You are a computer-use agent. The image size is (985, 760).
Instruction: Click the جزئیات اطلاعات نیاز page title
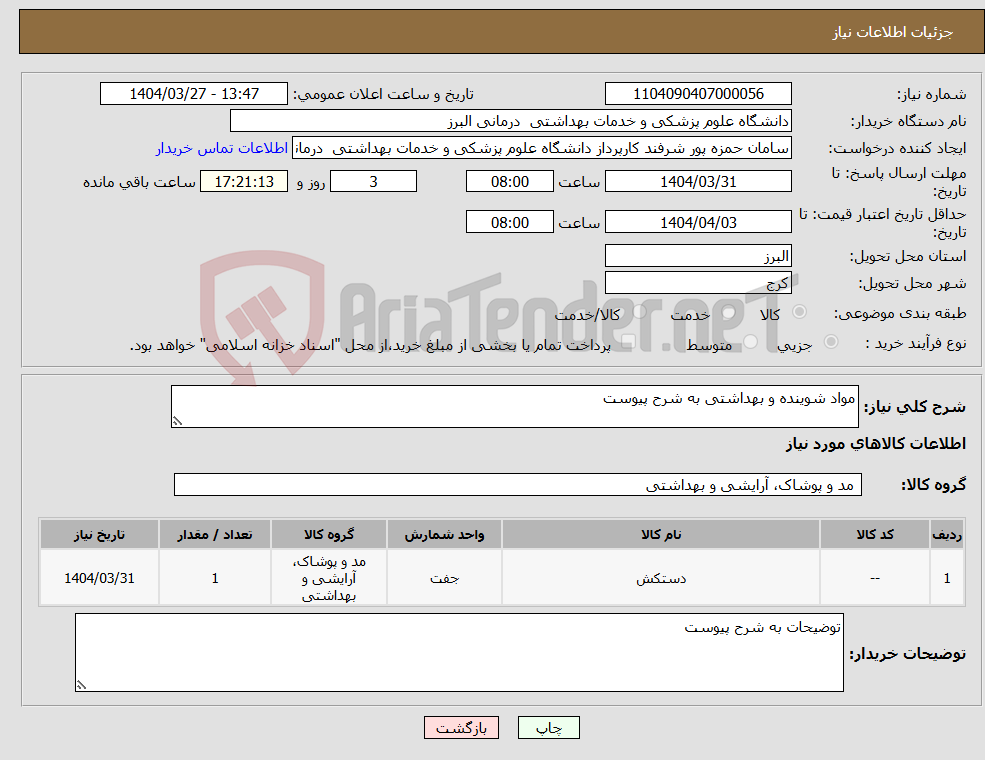coord(893,32)
